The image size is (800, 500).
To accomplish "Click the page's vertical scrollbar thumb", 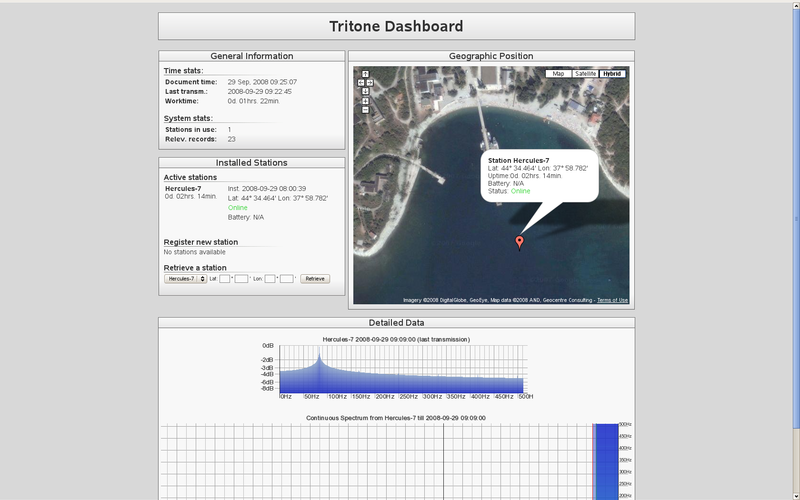I will [796, 219].
